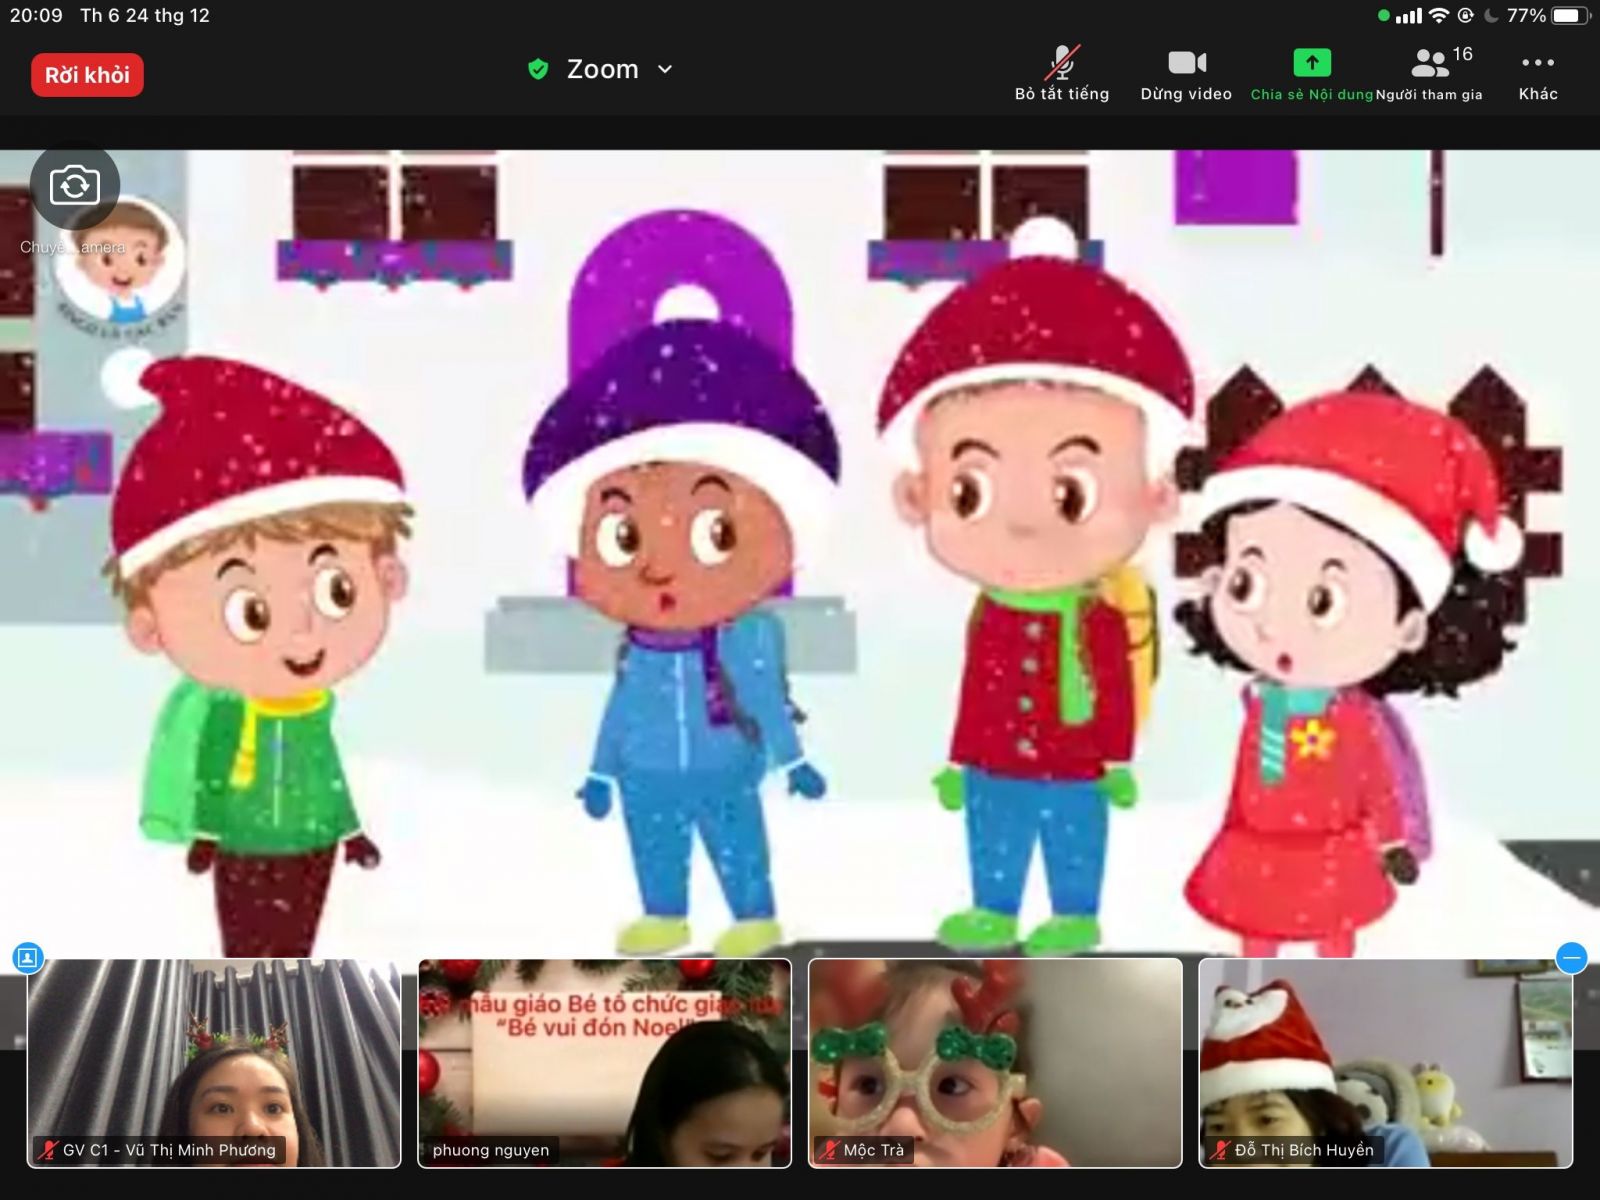Select Mộc Trà video thumbnail

(x=995, y=1062)
